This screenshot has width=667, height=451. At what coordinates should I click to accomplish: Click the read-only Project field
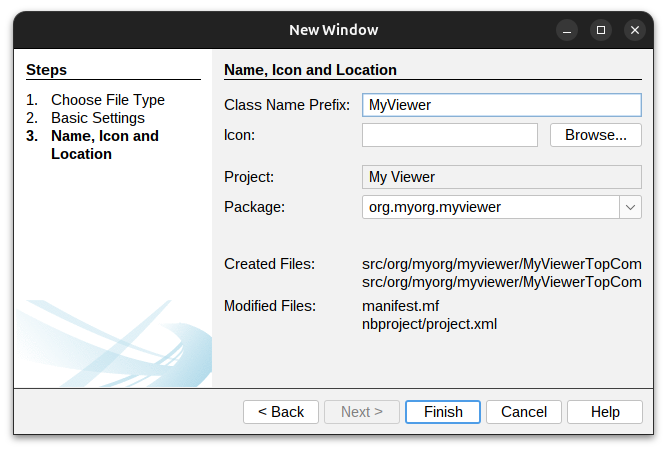point(501,177)
